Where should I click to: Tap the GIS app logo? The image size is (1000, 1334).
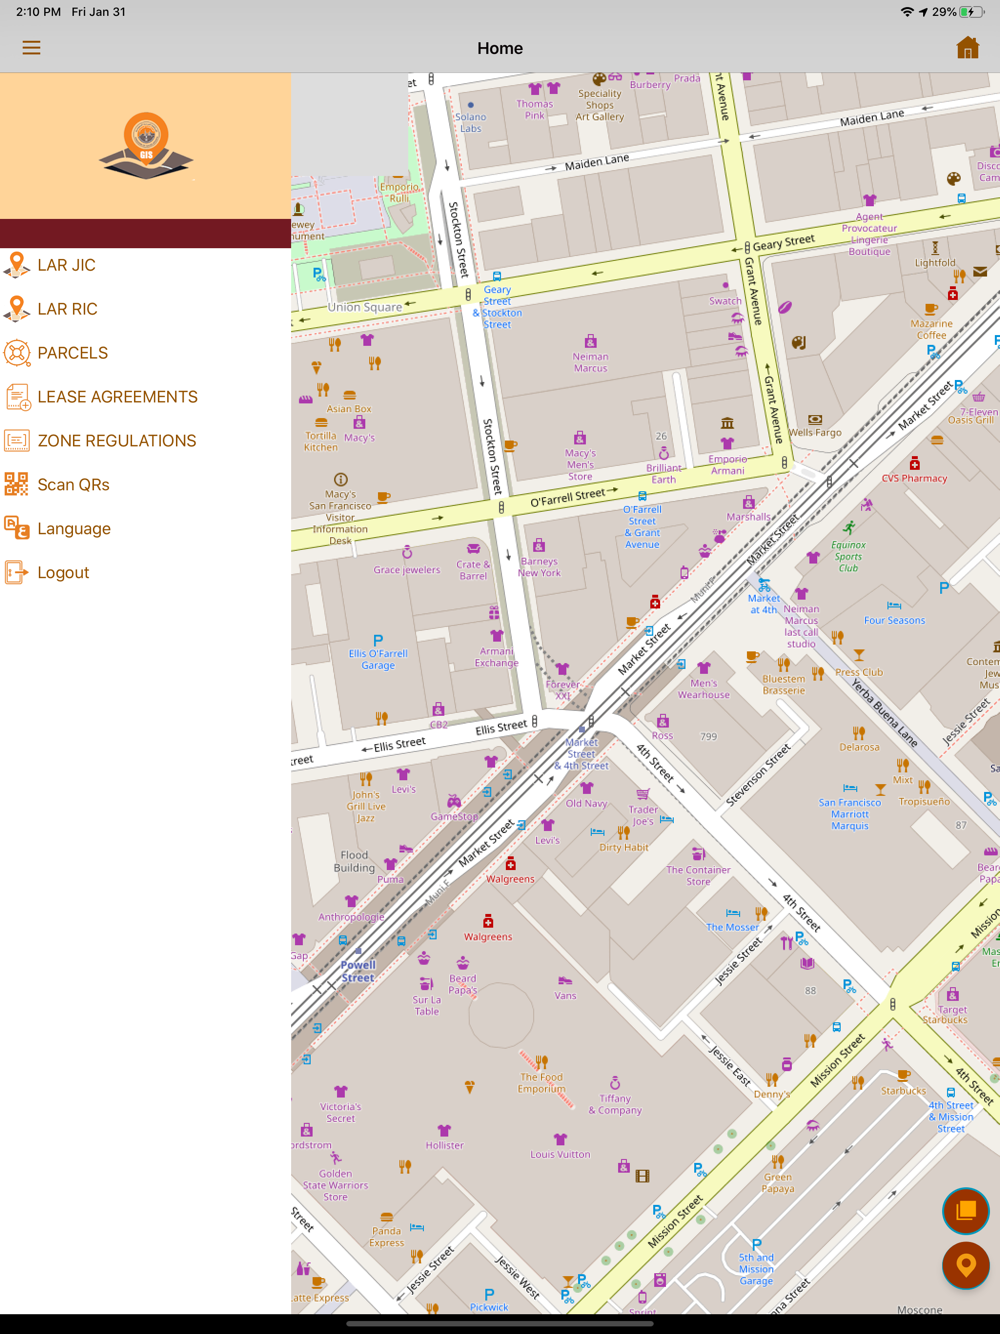146,146
